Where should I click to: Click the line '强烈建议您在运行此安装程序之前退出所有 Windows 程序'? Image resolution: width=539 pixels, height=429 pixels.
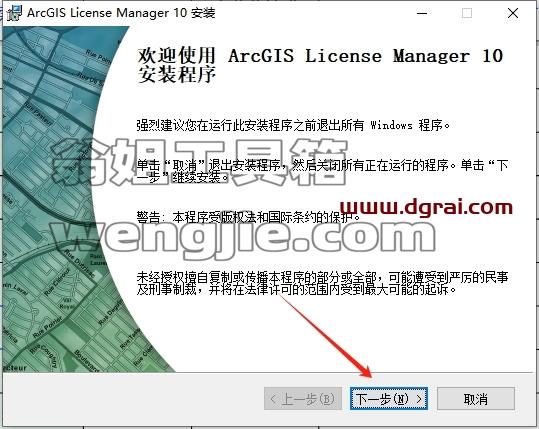(x=293, y=125)
